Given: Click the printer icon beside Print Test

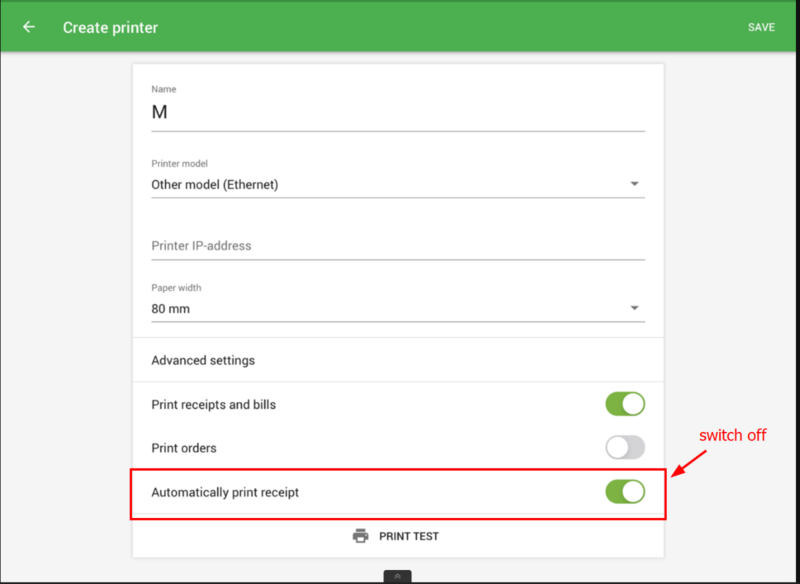Looking at the screenshot, I should click(x=361, y=536).
